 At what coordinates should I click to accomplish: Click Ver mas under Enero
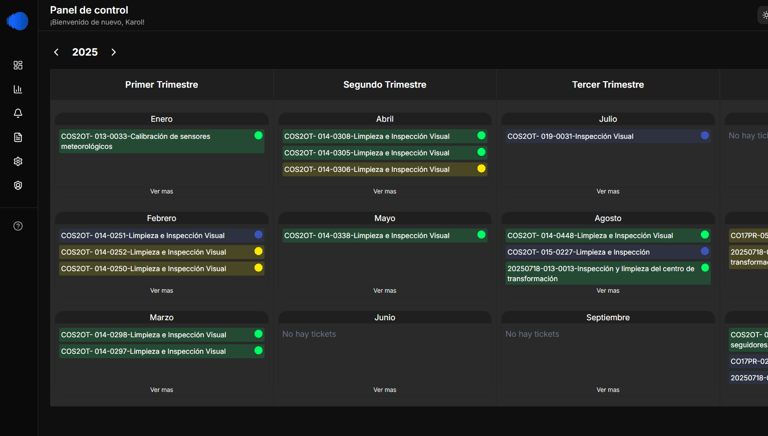coord(162,192)
